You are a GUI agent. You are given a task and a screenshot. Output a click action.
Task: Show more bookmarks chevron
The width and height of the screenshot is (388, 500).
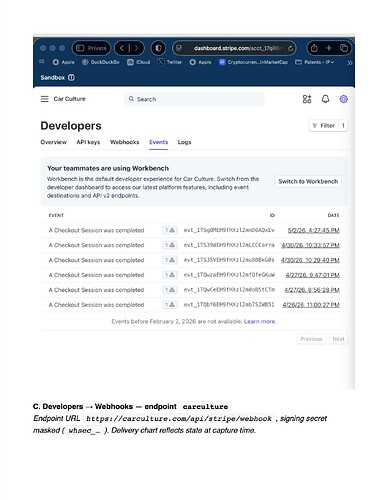pyautogui.click(x=349, y=63)
